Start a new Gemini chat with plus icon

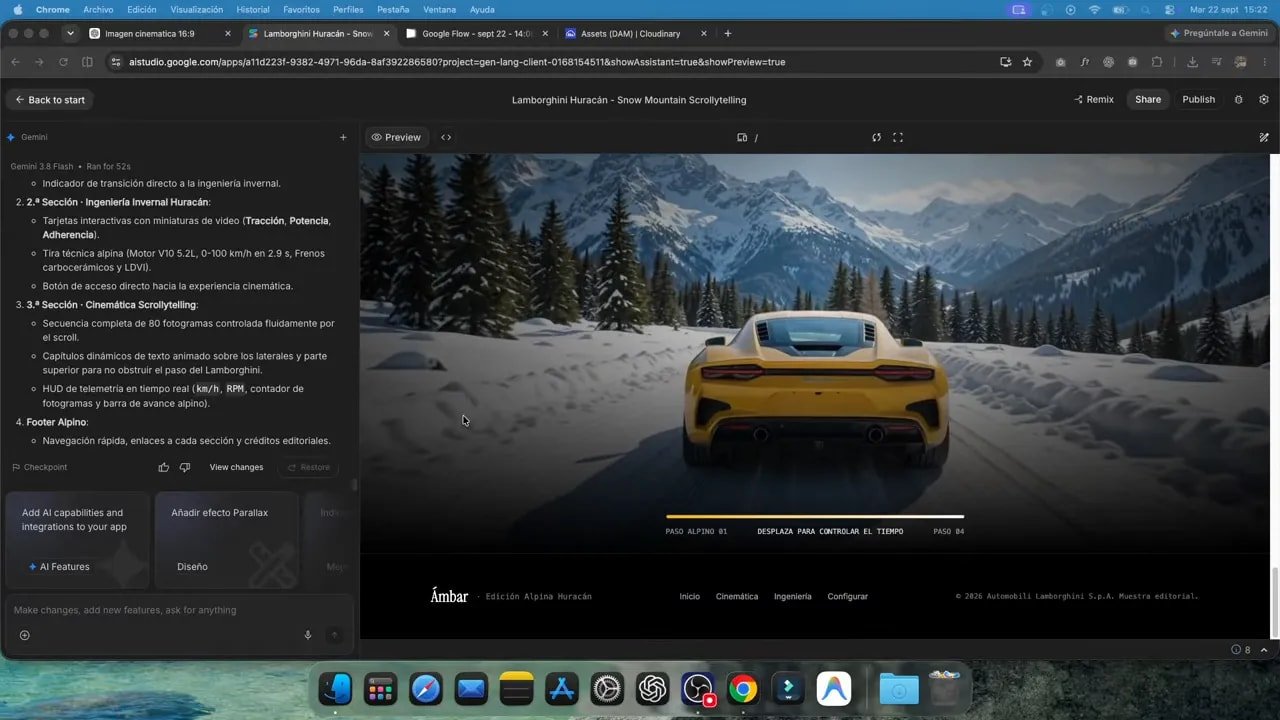[343, 137]
